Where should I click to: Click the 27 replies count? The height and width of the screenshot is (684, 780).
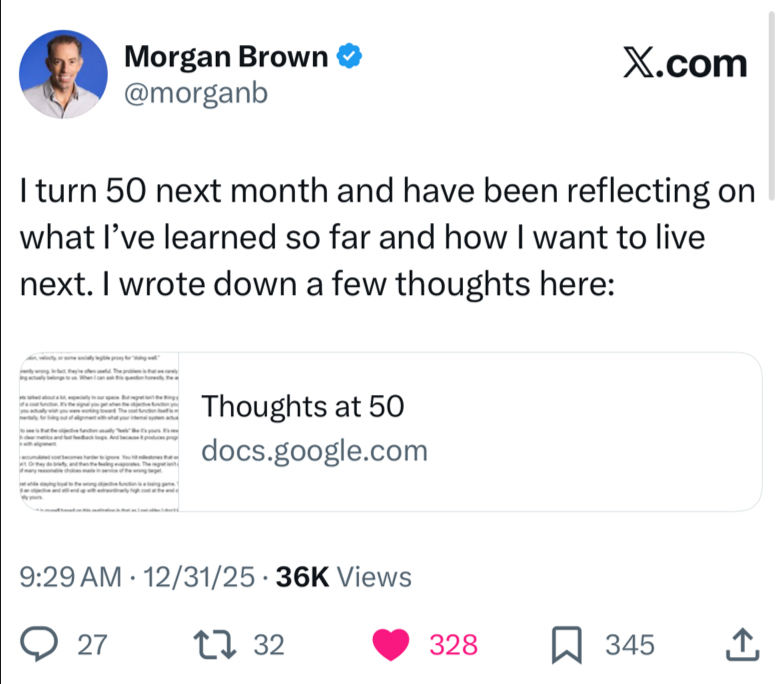pos(92,645)
